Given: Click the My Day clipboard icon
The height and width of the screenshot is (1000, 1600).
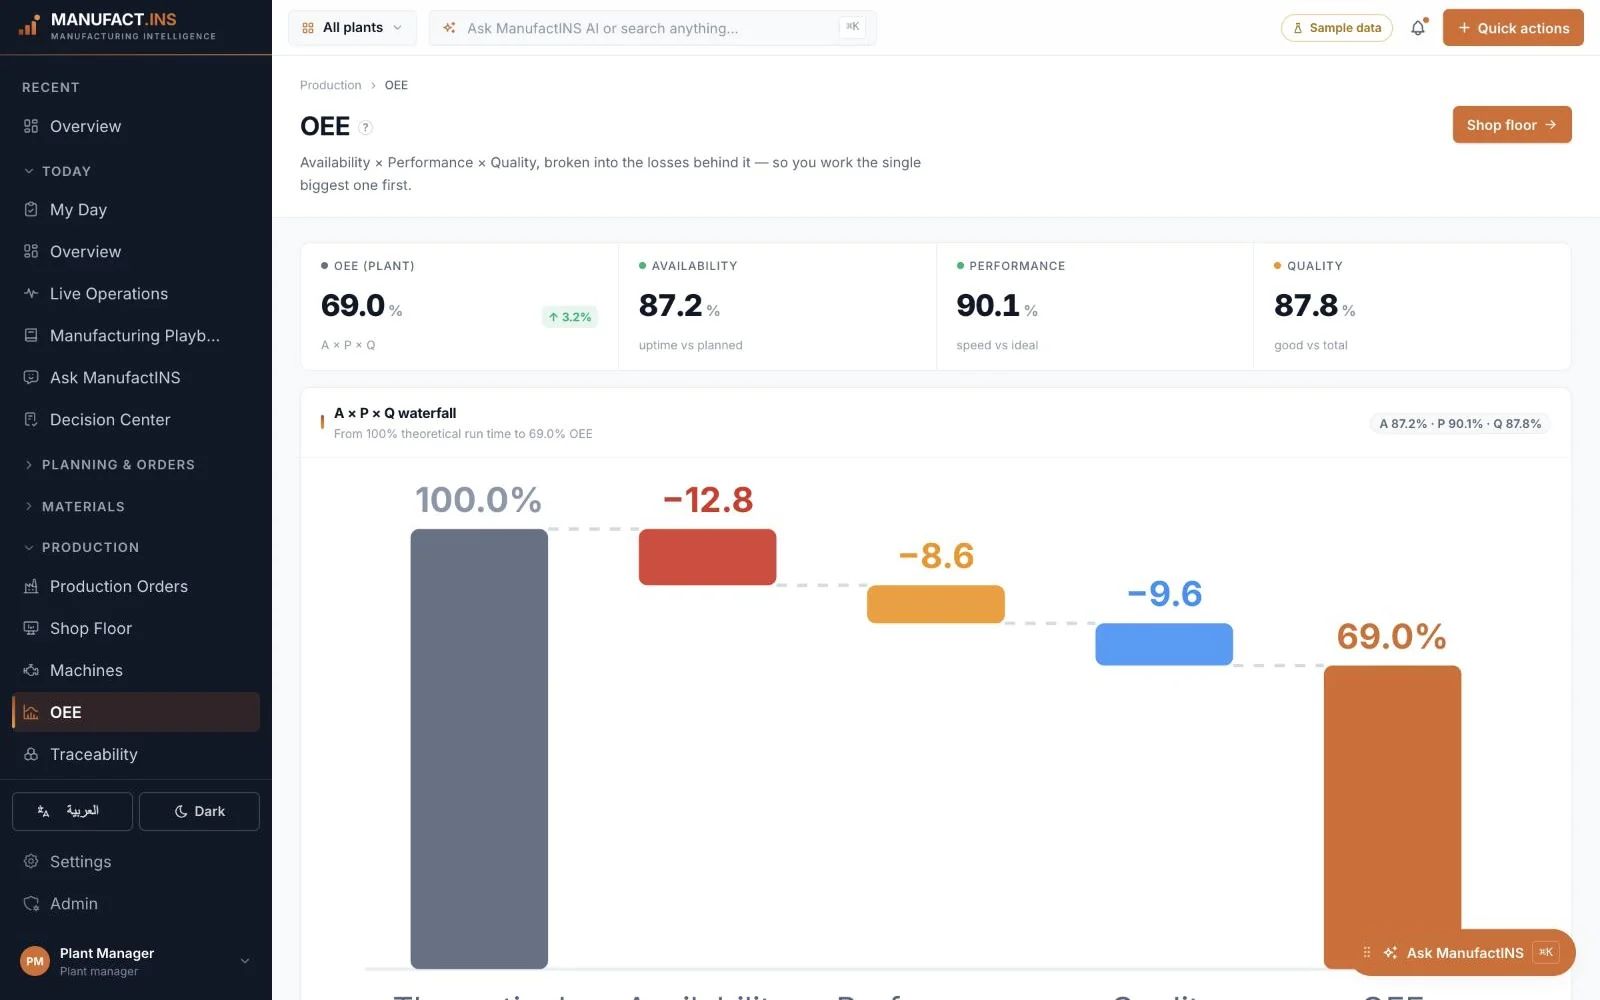Looking at the screenshot, I should point(31,209).
